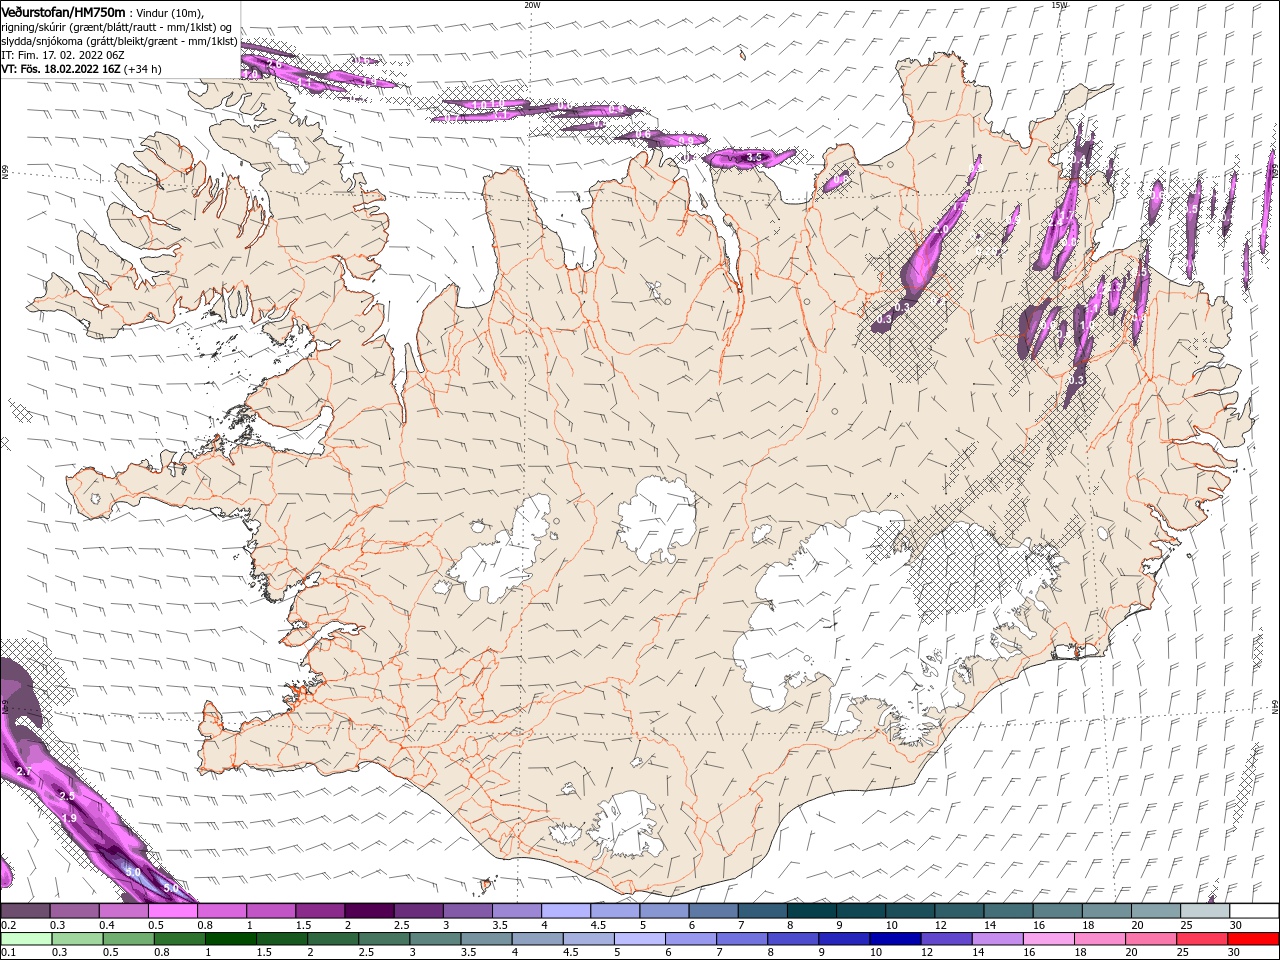Click the 'VT: Fös. 18.02.2022 16Z (+34 h)' line
Image resolution: width=1280 pixels, height=960 pixels.
(81, 69)
